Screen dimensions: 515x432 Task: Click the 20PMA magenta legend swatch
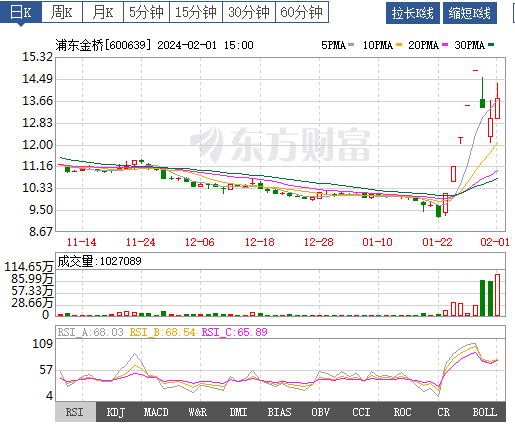click(445, 45)
